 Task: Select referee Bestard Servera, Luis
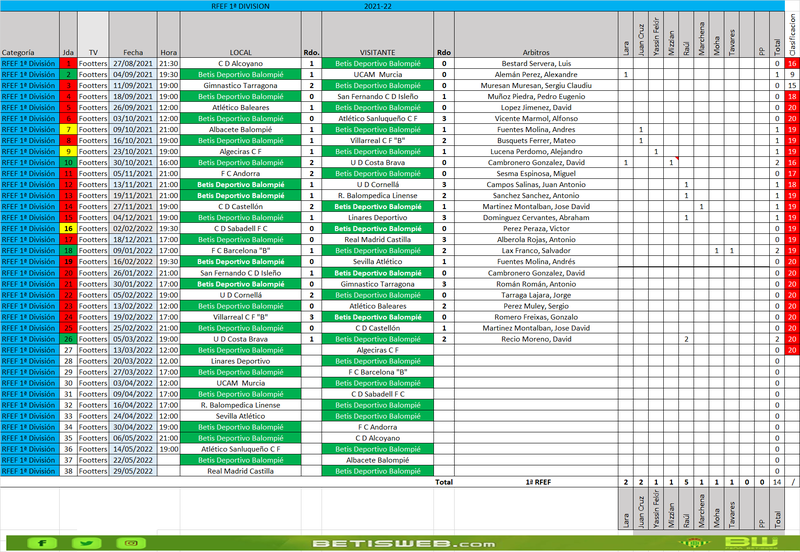(536, 64)
